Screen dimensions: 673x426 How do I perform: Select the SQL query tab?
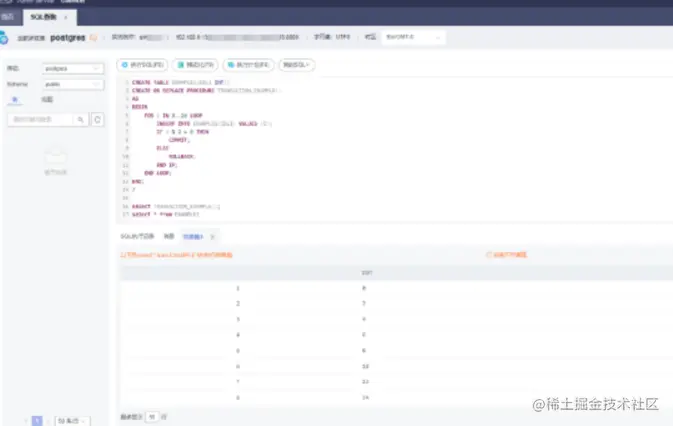coord(44,17)
